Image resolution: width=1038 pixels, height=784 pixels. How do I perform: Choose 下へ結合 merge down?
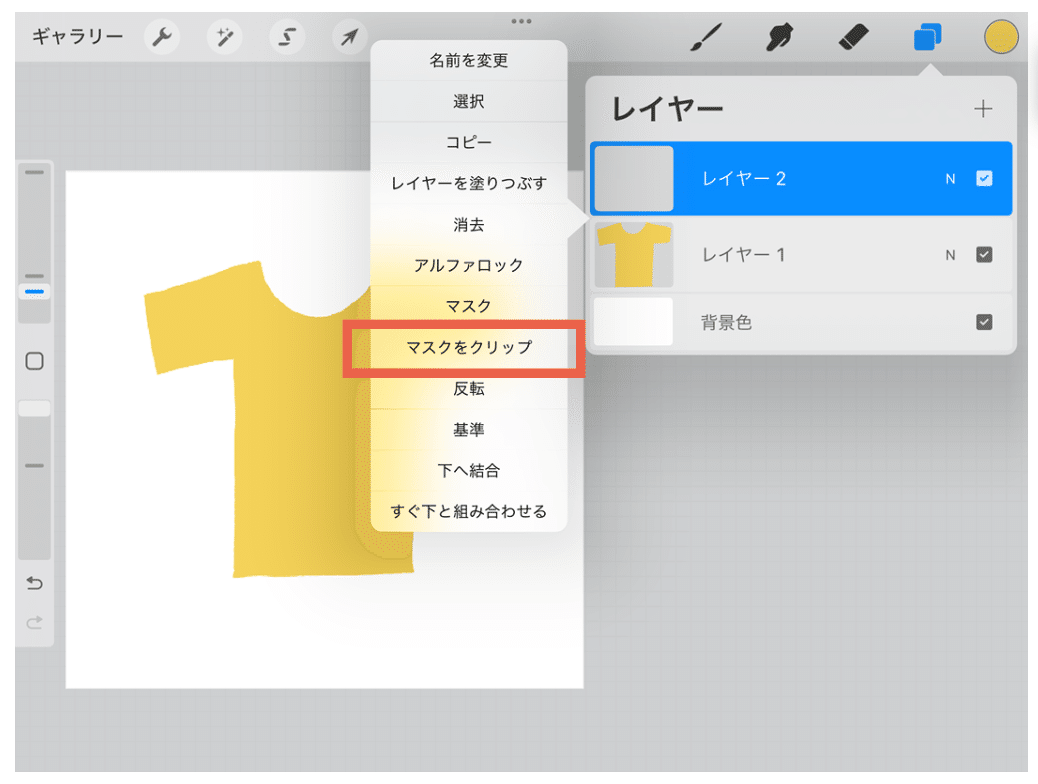[469, 471]
